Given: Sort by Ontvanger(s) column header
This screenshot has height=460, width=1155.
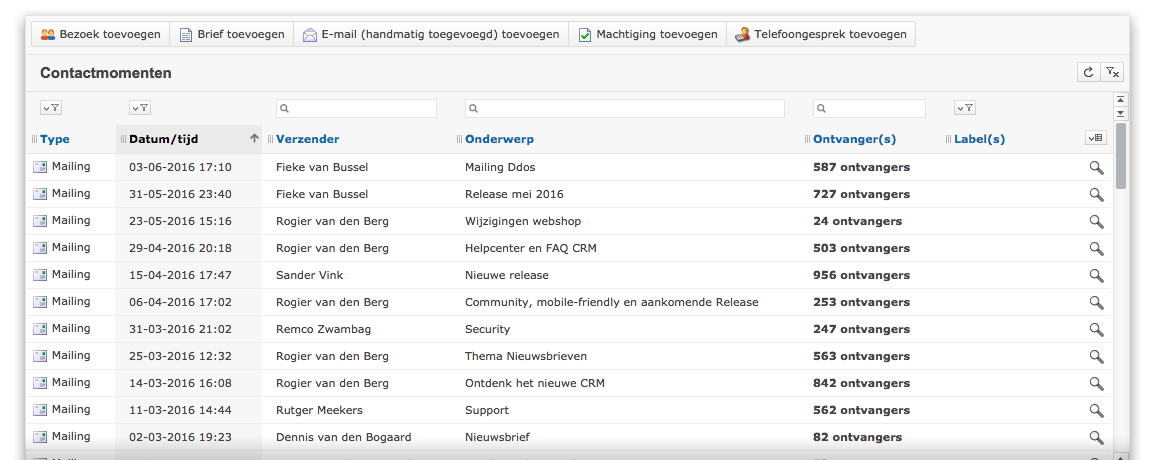Looking at the screenshot, I should click(854, 139).
